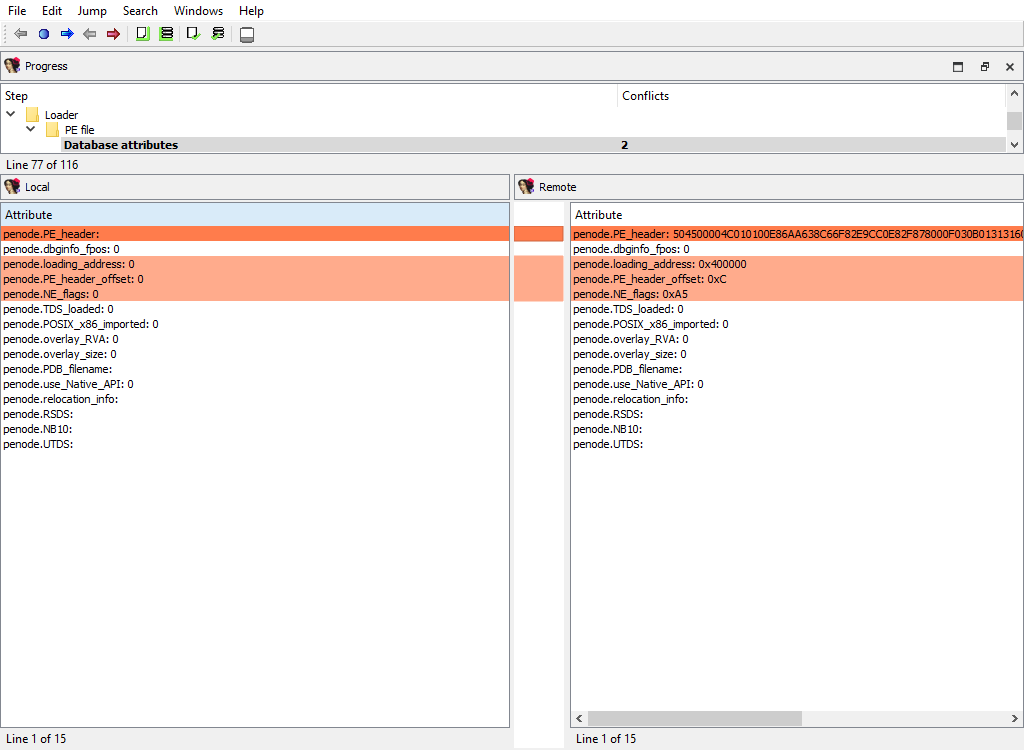1024x750 pixels.
Task: Click the Attribute header in Local pane
Action: (x=29, y=215)
